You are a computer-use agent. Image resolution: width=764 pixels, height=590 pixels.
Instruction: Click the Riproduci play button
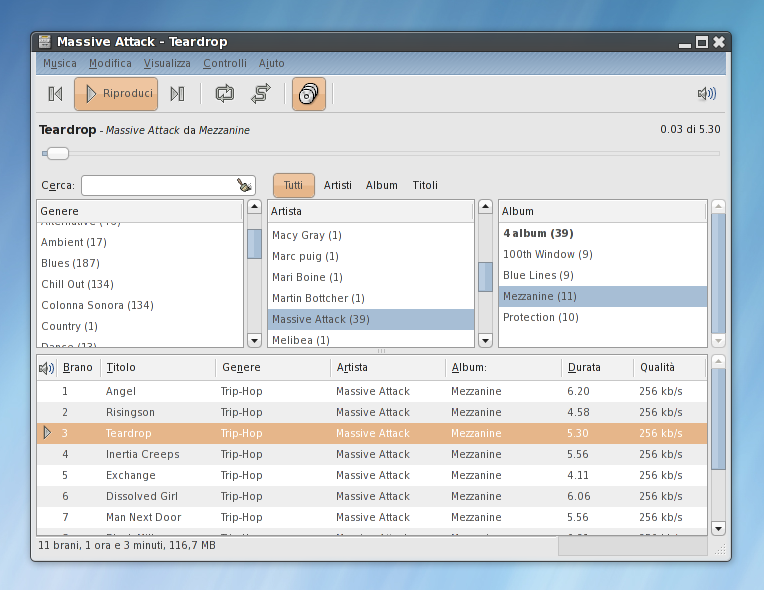(116, 94)
